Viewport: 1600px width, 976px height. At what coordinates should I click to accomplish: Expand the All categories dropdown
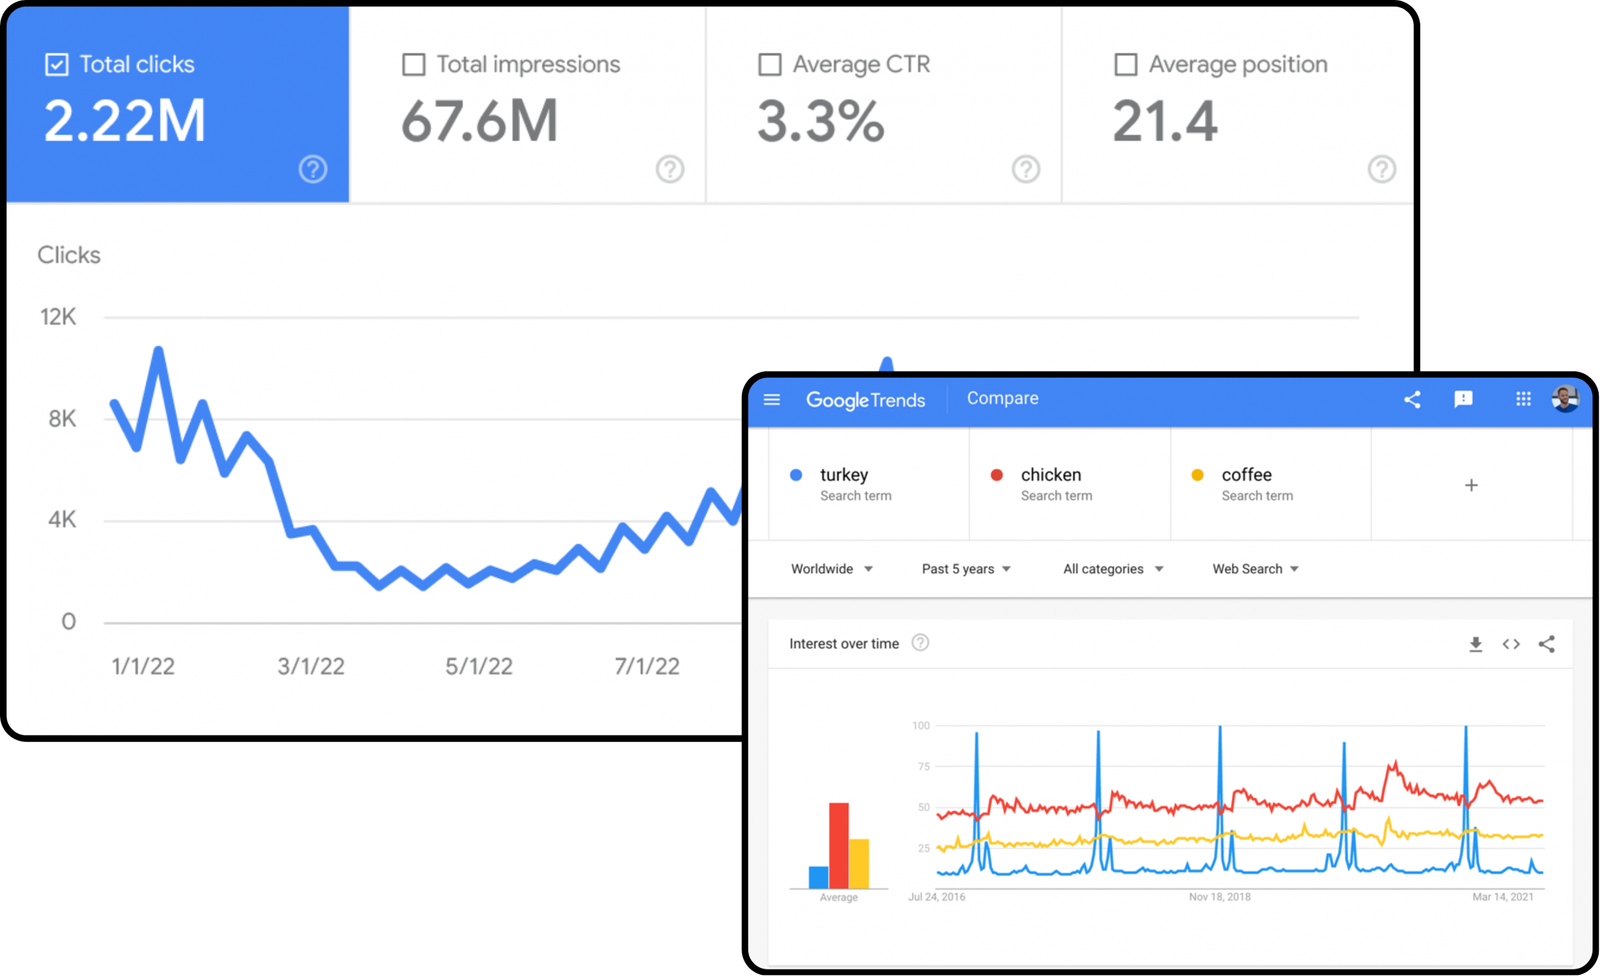click(1112, 569)
